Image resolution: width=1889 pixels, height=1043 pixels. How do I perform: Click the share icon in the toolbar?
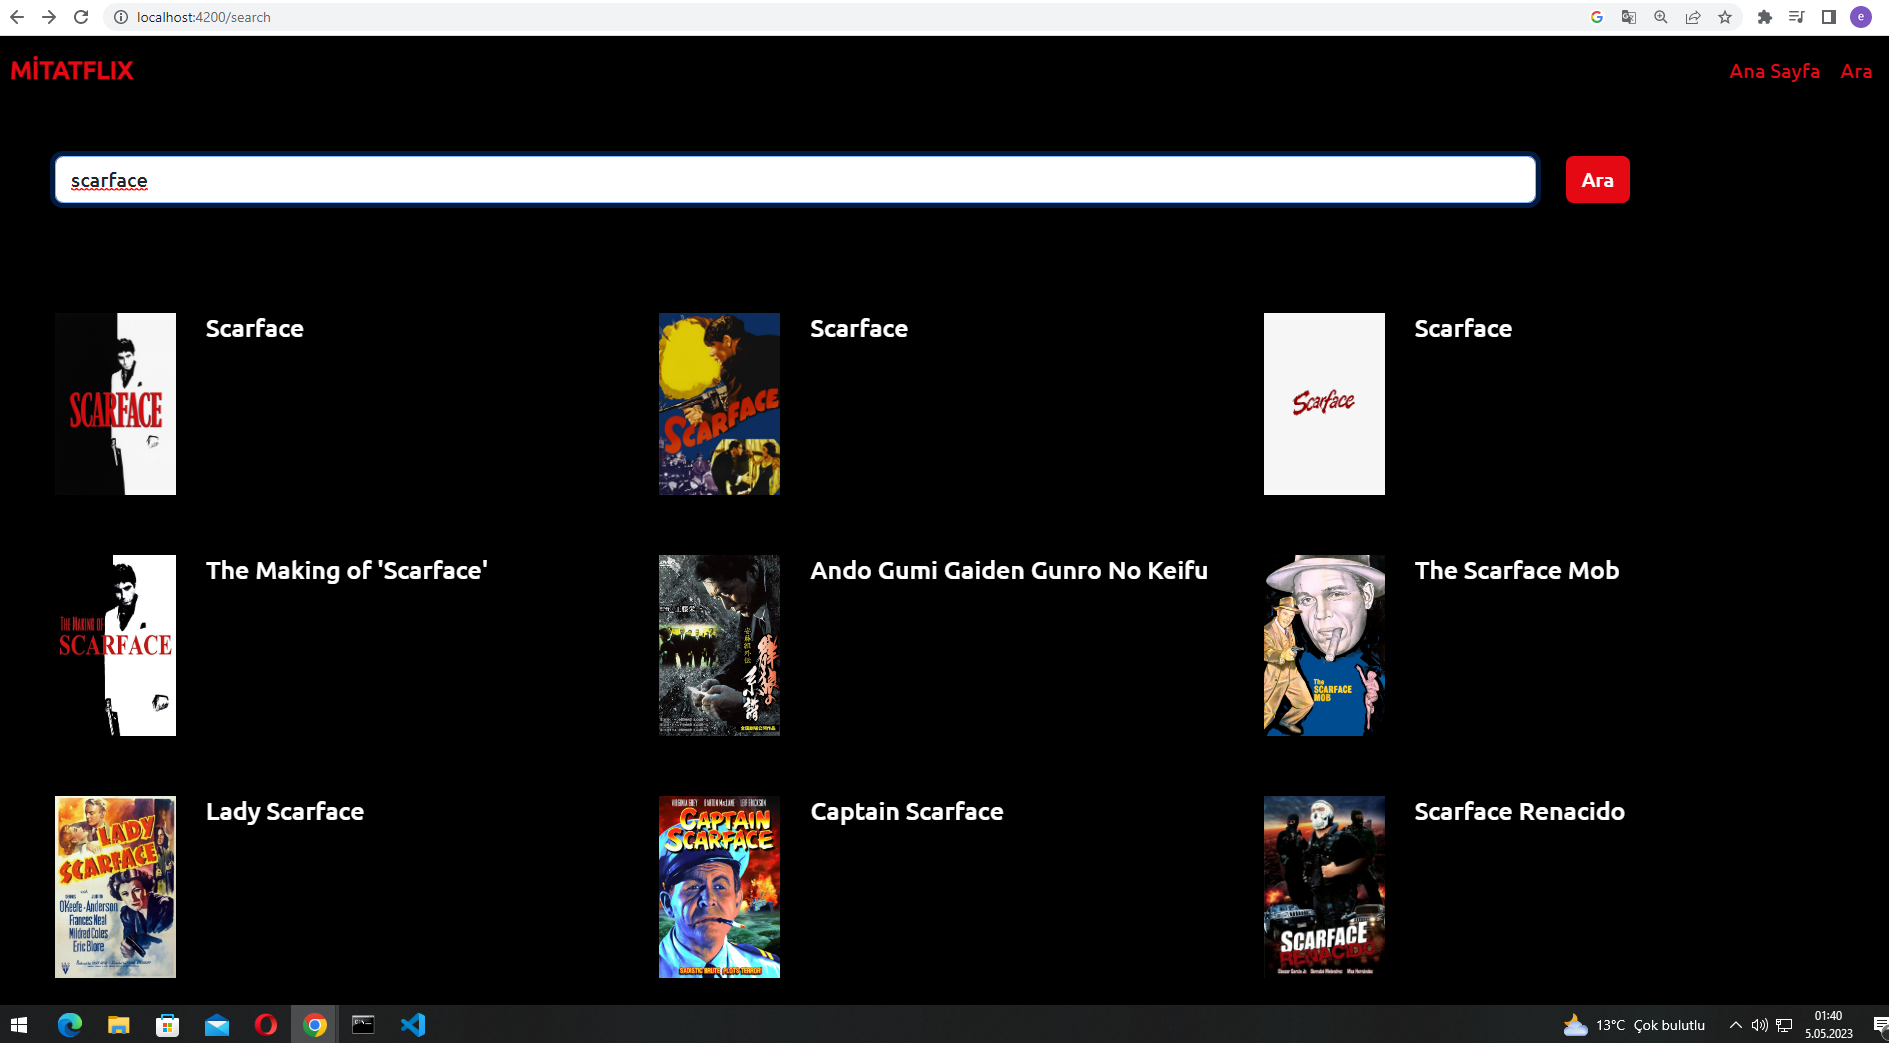pos(1692,17)
